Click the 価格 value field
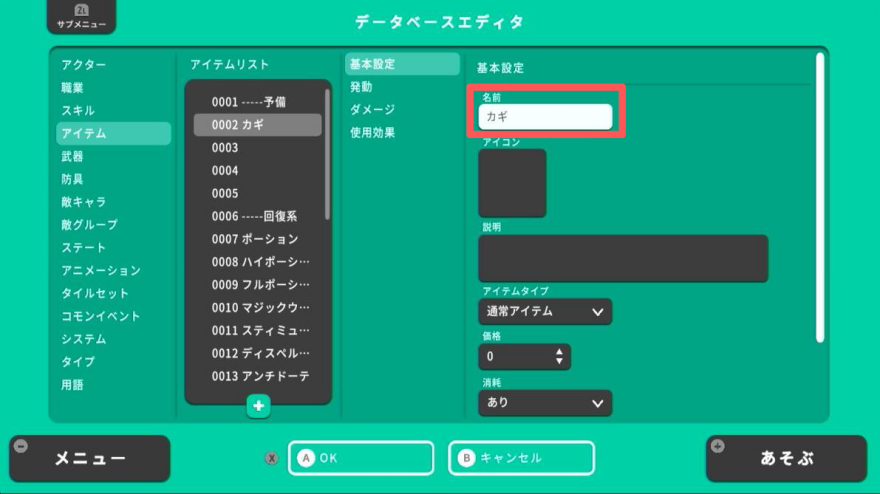Viewport: 880px width, 494px height. pos(524,356)
